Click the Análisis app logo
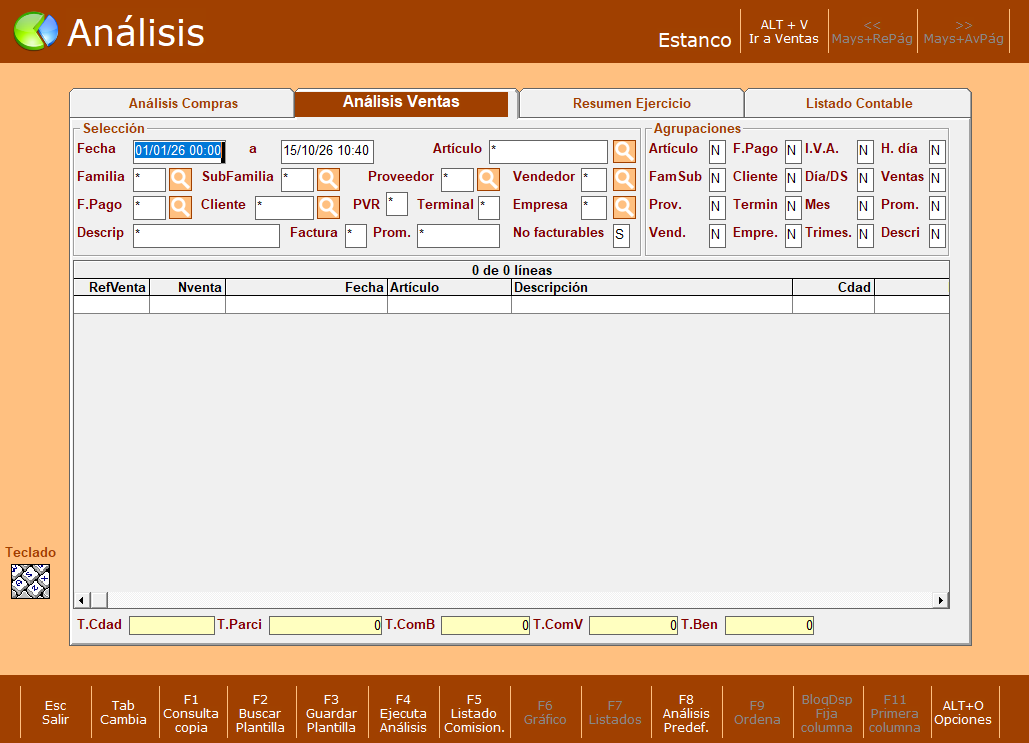Image resolution: width=1029 pixels, height=743 pixels. (x=35, y=32)
